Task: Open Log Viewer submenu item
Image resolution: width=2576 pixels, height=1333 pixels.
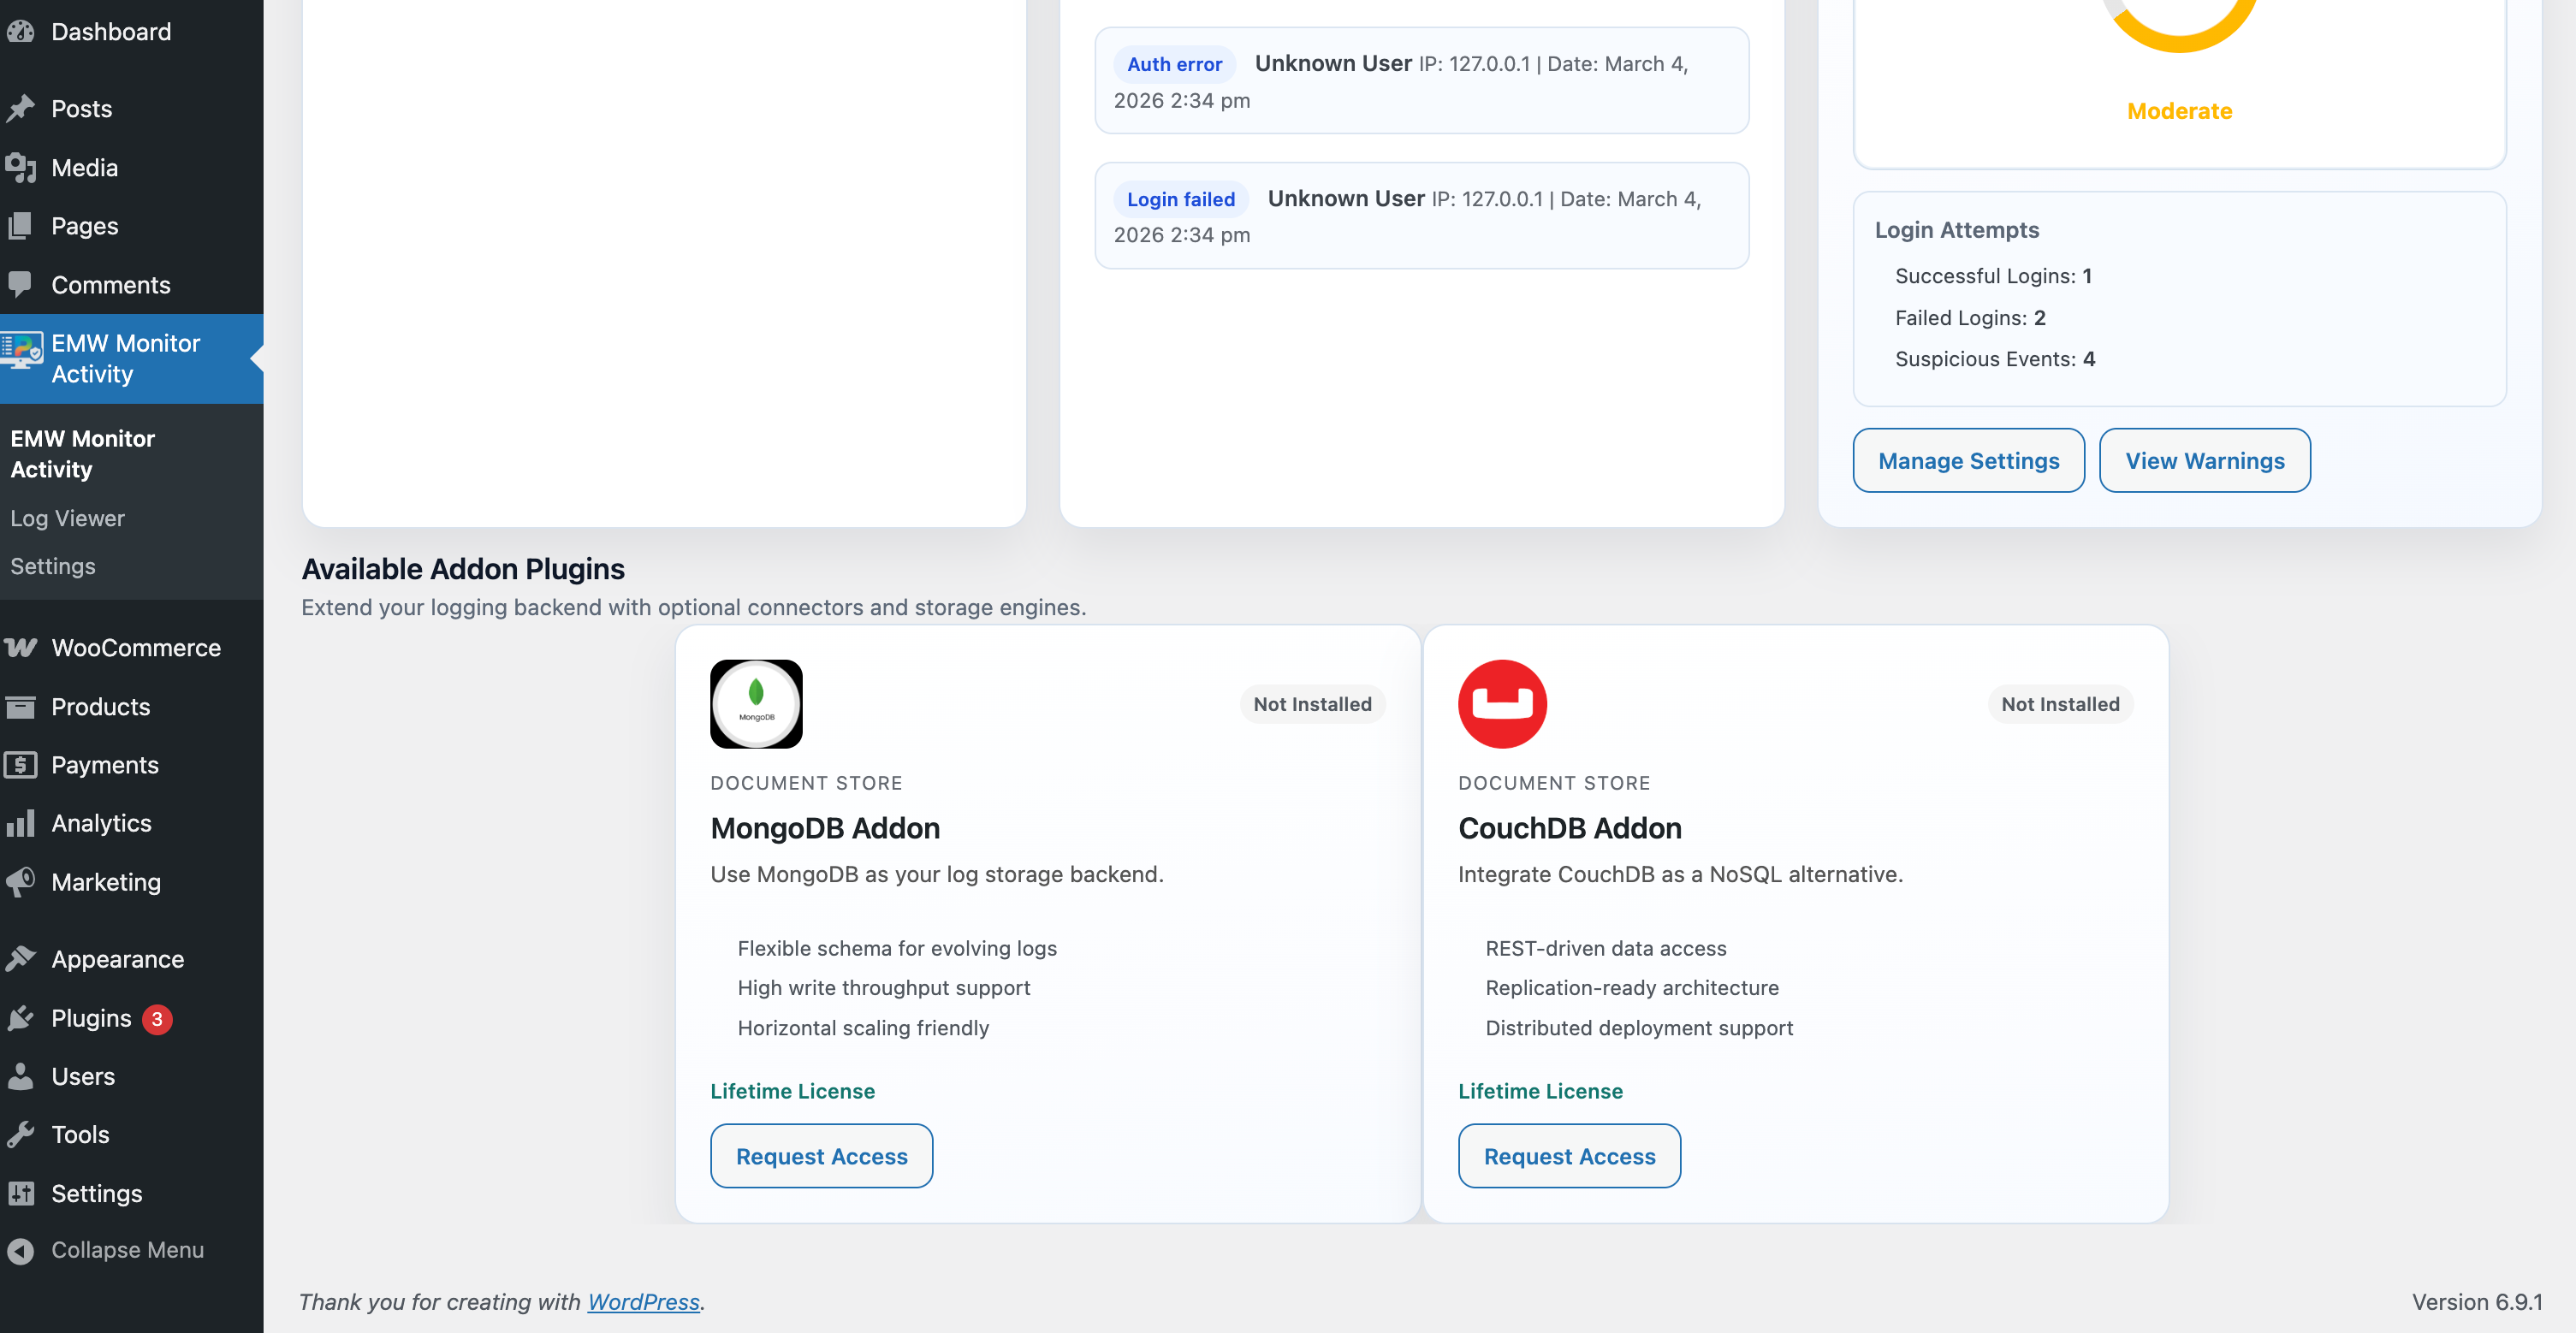Action: point(67,518)
